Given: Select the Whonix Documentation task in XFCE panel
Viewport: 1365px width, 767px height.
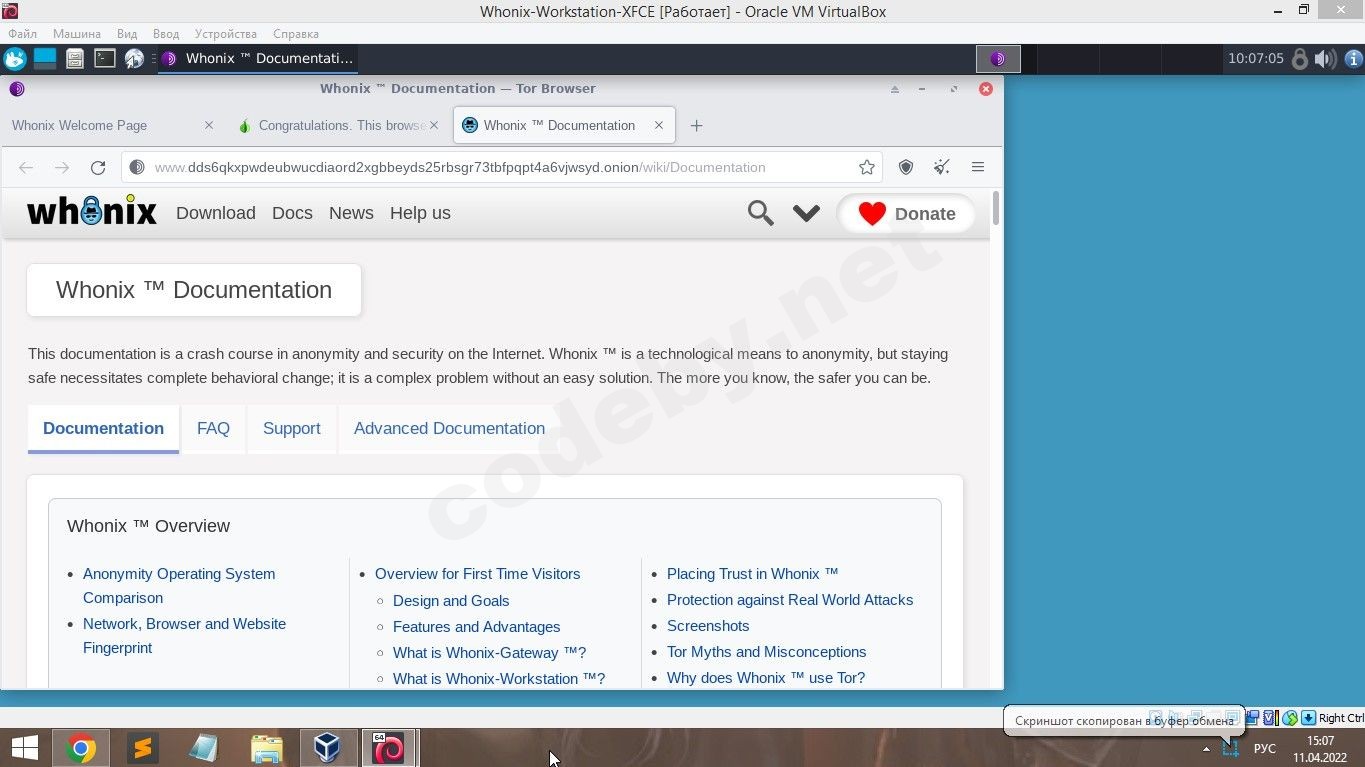Looking at the screenshot, I should [257, 59].
